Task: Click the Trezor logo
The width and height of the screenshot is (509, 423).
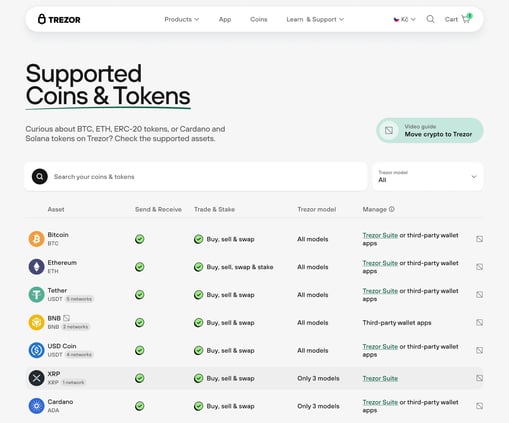Action: 59,19
